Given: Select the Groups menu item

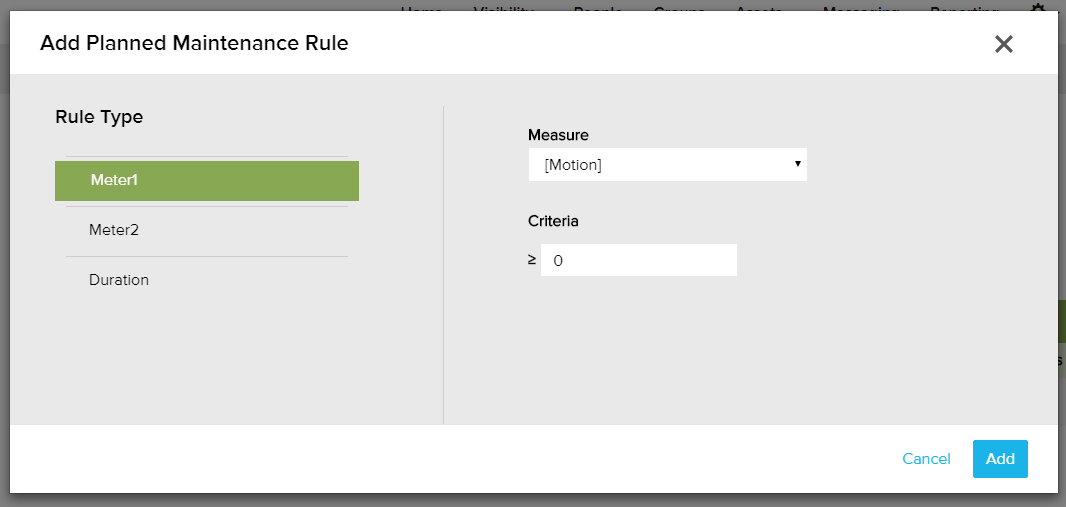Looking at the screenshot, I should [x=679, y=9].
